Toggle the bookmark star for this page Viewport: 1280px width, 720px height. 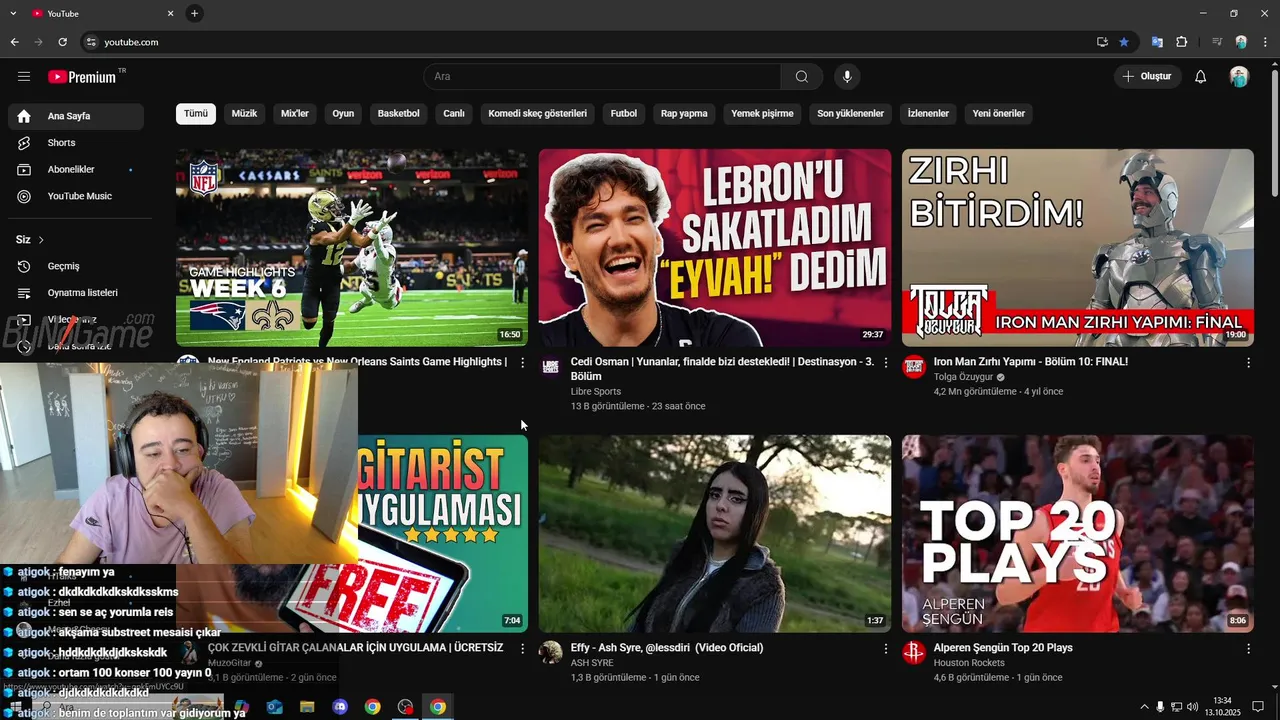click(x=1124, y=42)
